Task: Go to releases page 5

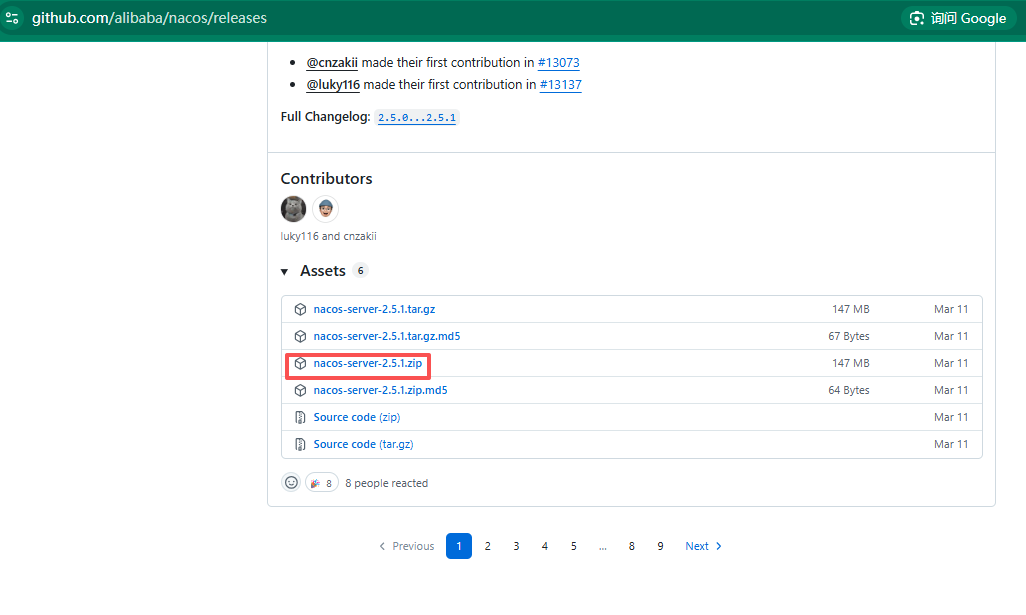Action: [573, 546]
